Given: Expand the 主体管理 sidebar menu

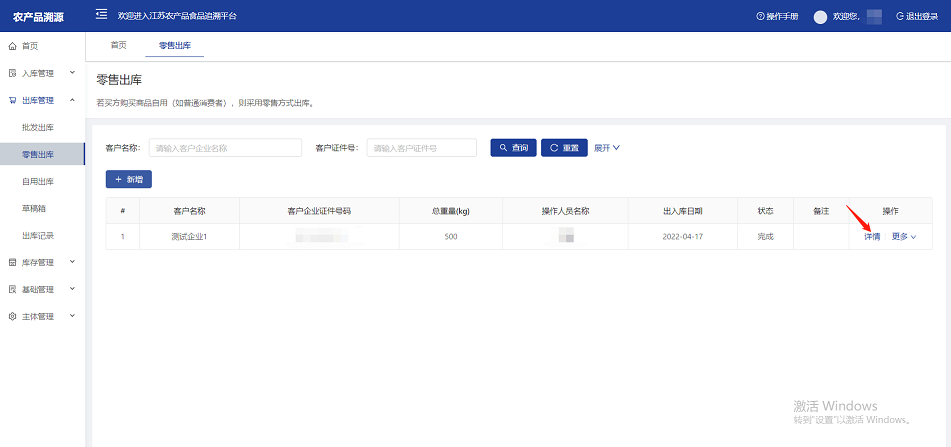Looking at the screenshot, I should point(42,316).
